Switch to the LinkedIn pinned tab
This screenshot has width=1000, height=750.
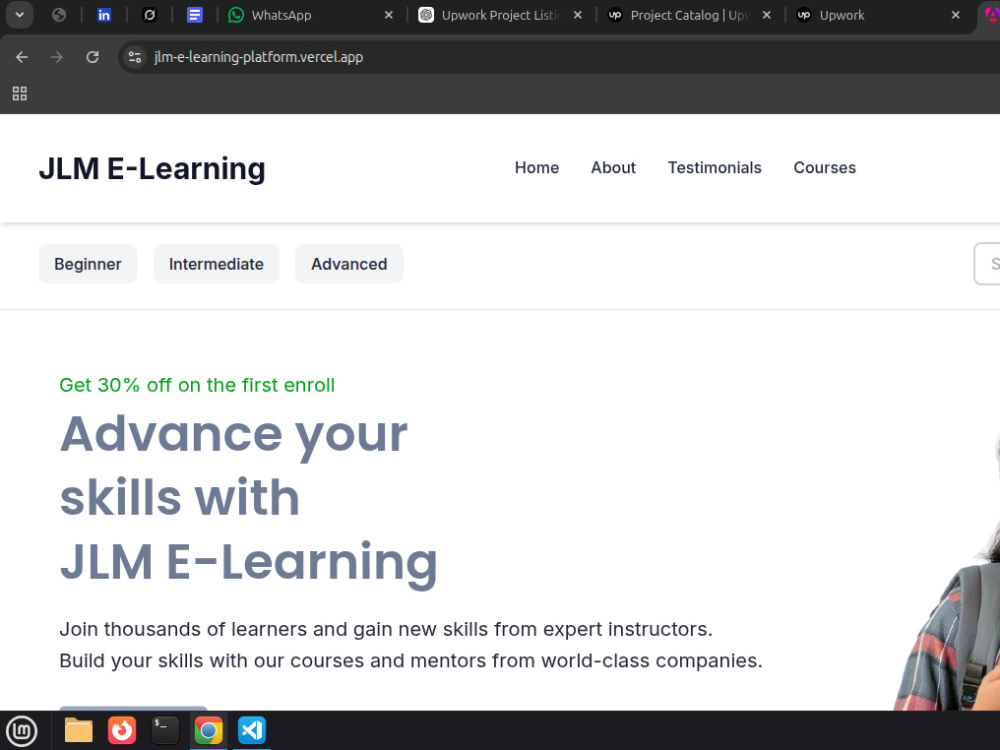pos(104,15)
